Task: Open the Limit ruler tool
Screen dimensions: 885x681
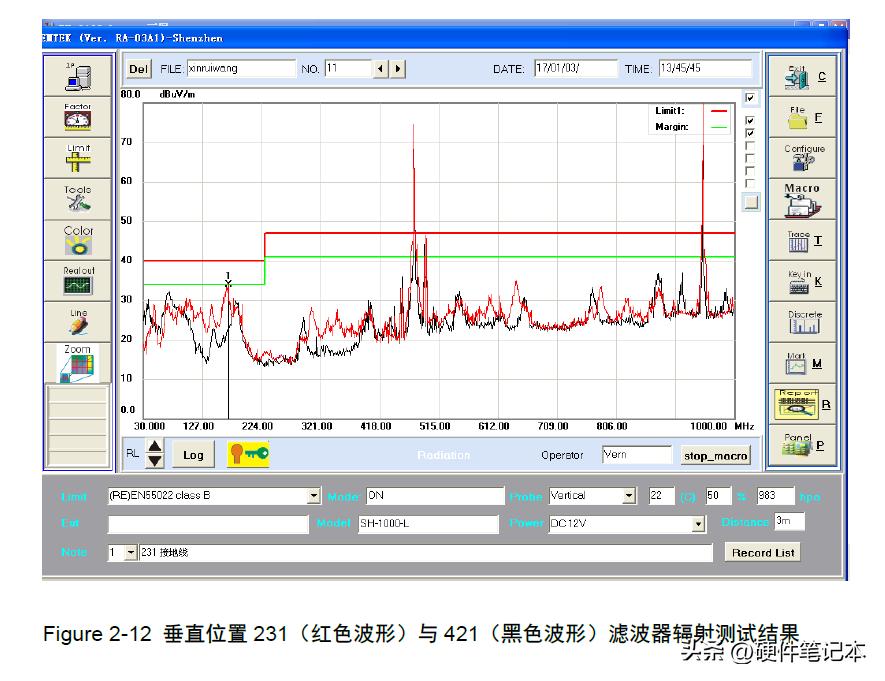Action: pos(78,159)
